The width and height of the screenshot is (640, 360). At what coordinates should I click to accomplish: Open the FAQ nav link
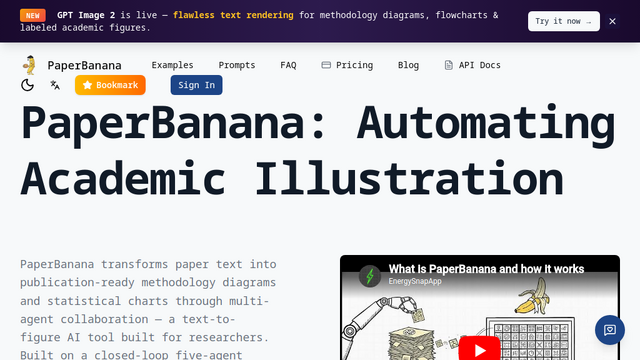pyautogui.click(x=288, y=65)
